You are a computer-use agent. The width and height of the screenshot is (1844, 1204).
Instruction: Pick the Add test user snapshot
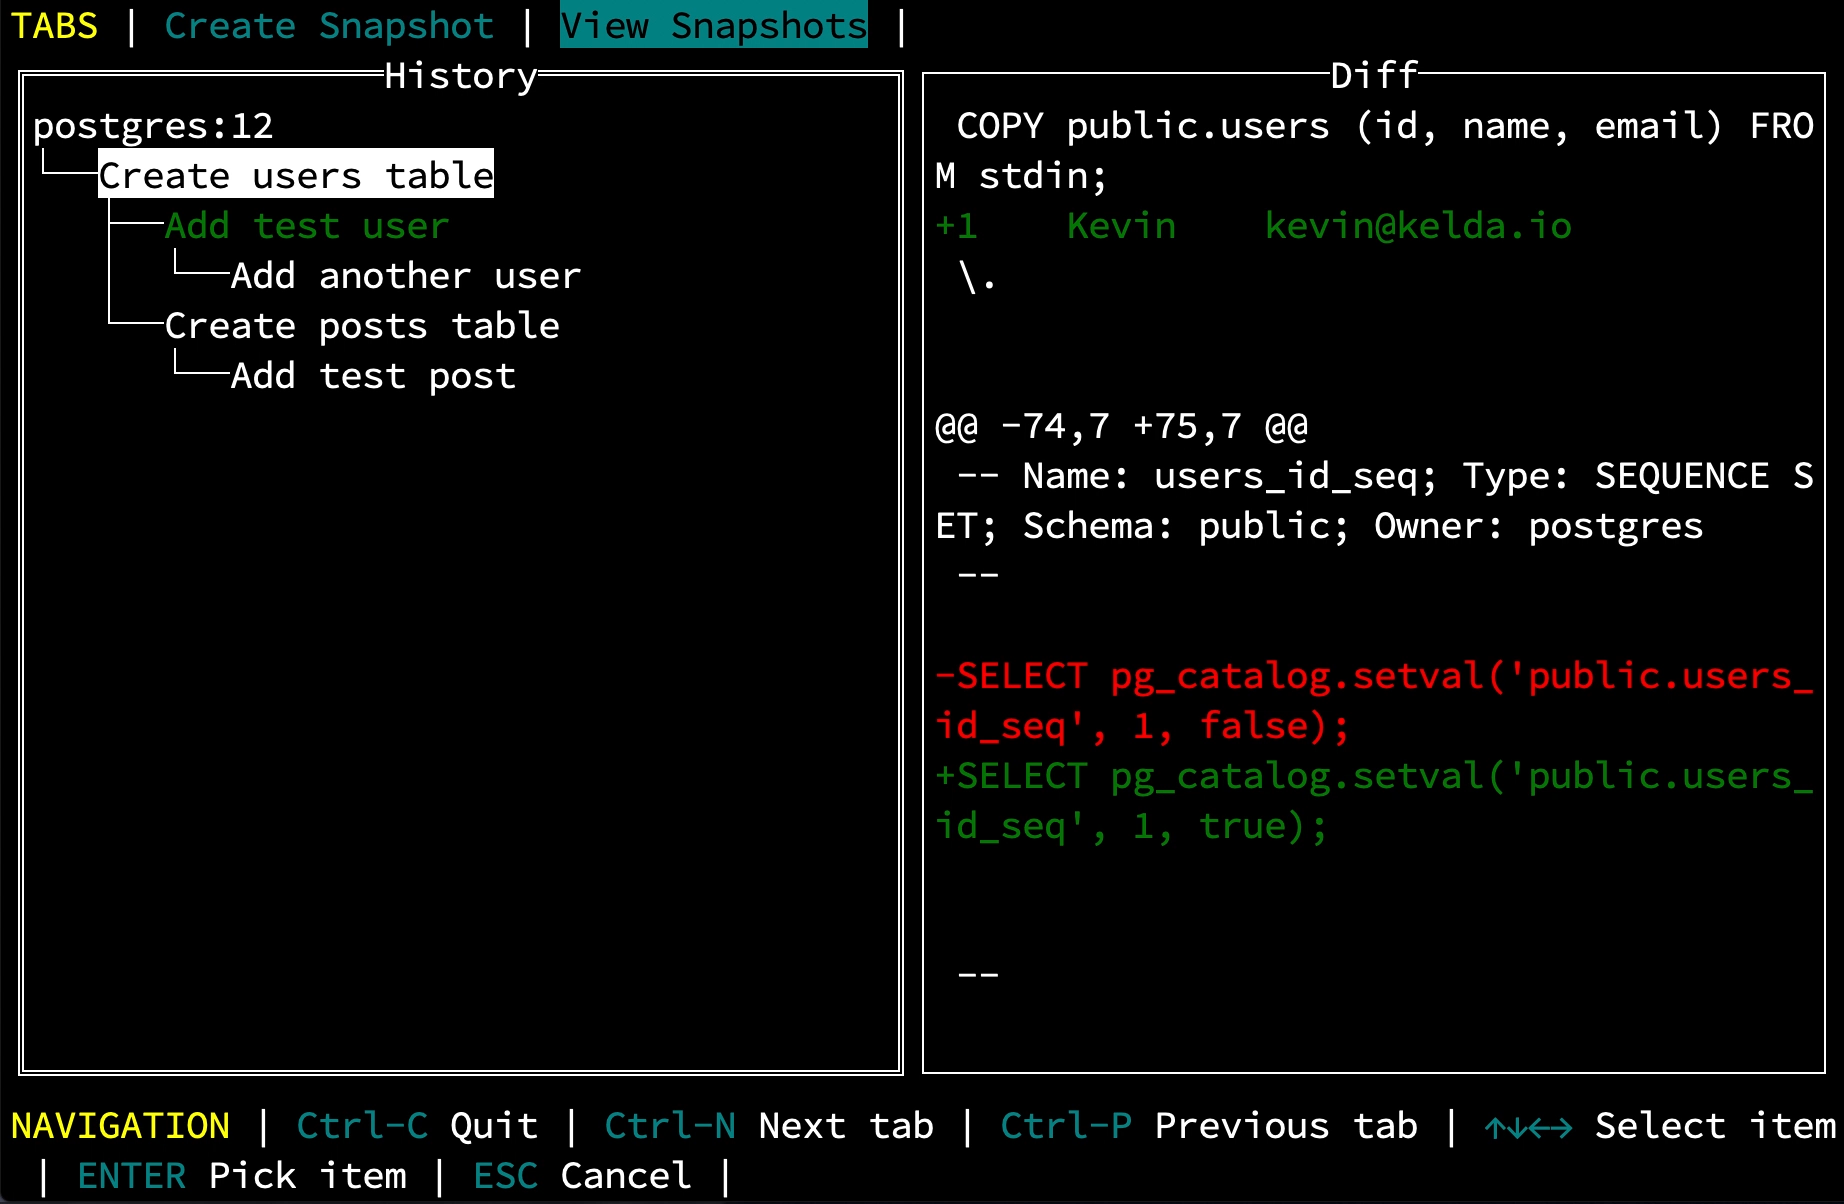click(x=307, y=226)
